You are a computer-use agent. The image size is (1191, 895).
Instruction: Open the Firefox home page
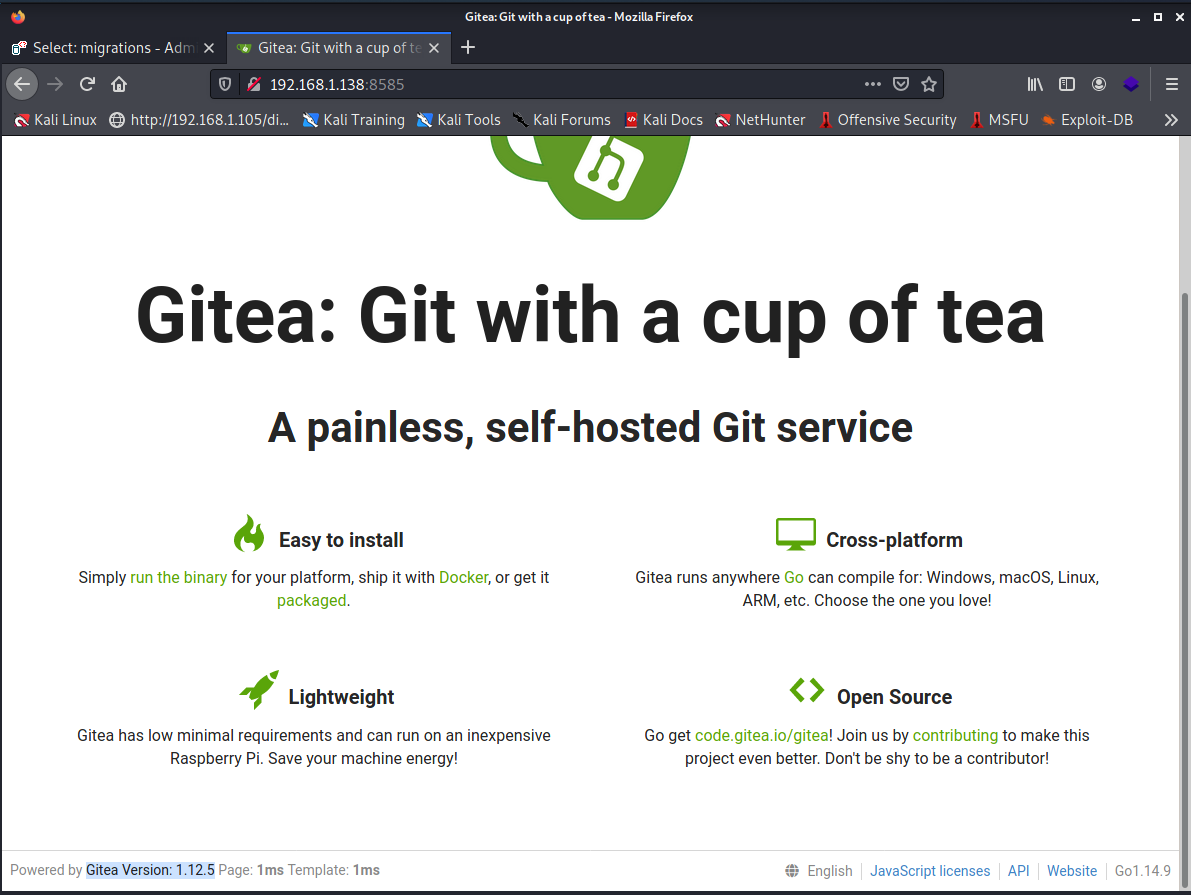(119, 84)
